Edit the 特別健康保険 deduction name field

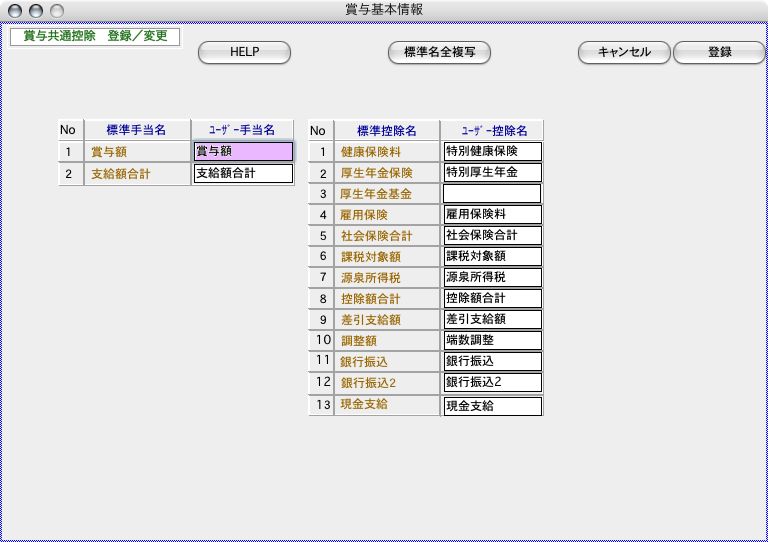(492, 152)
